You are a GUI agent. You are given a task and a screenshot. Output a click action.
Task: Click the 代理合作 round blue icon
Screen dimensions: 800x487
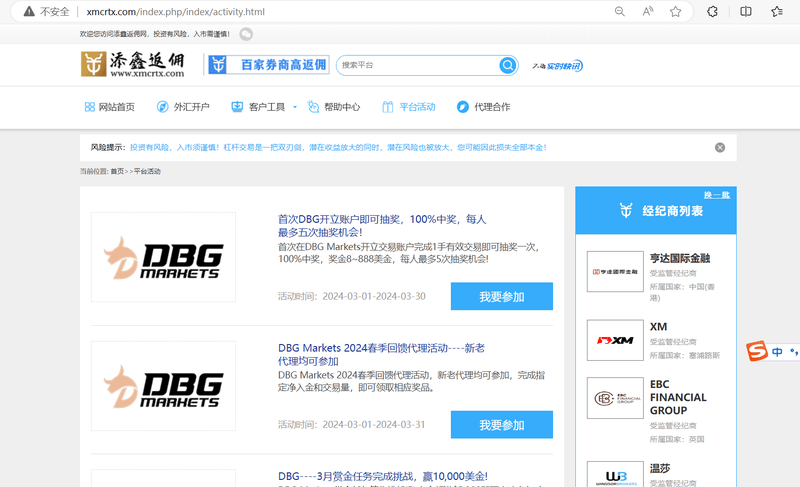pos(463,107)
